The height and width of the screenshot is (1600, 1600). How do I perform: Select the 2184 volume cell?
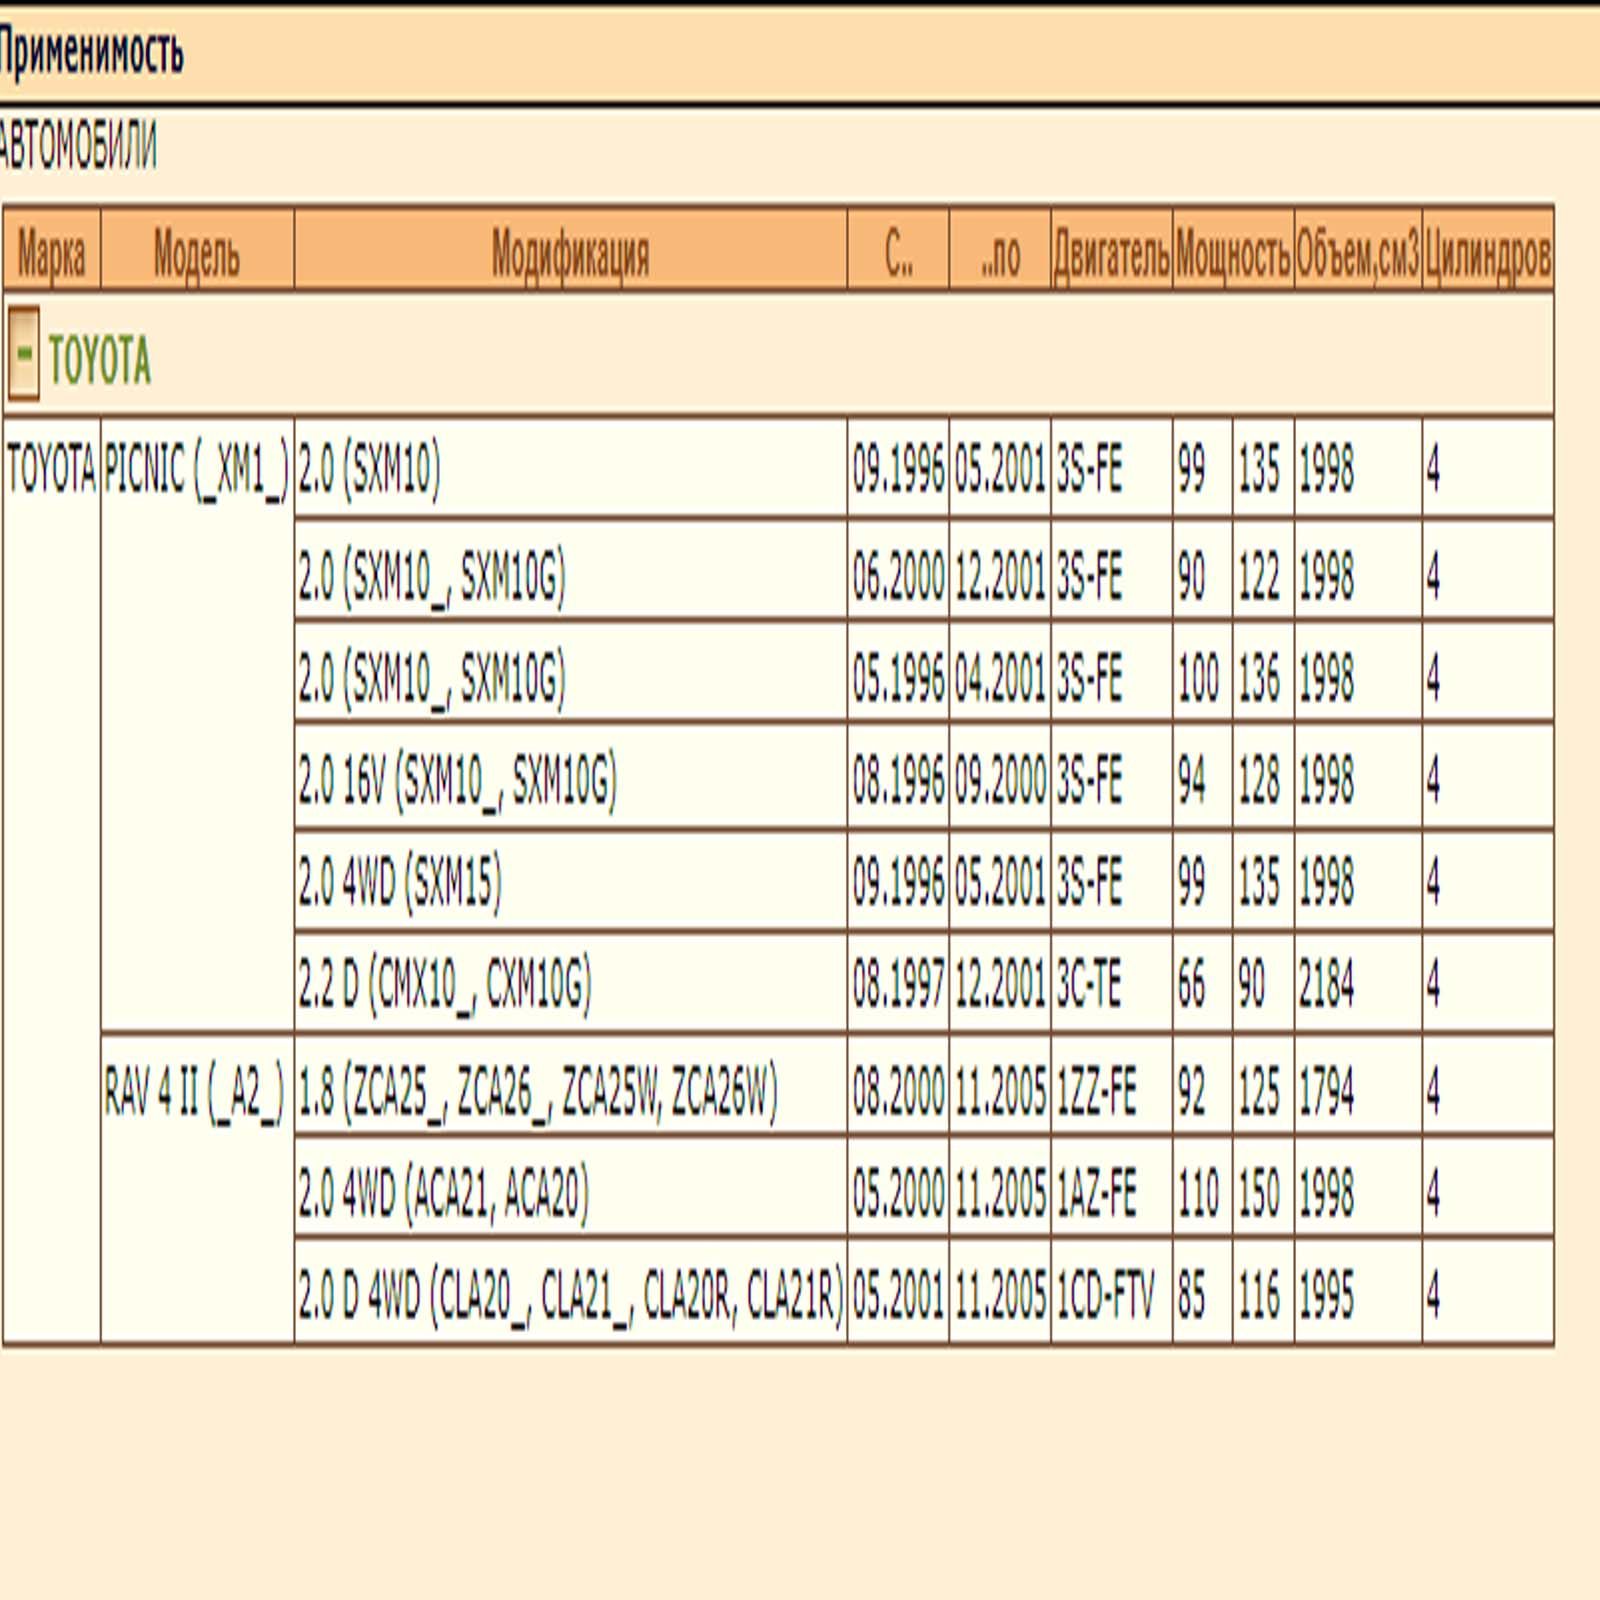(x=1358, y=983)
